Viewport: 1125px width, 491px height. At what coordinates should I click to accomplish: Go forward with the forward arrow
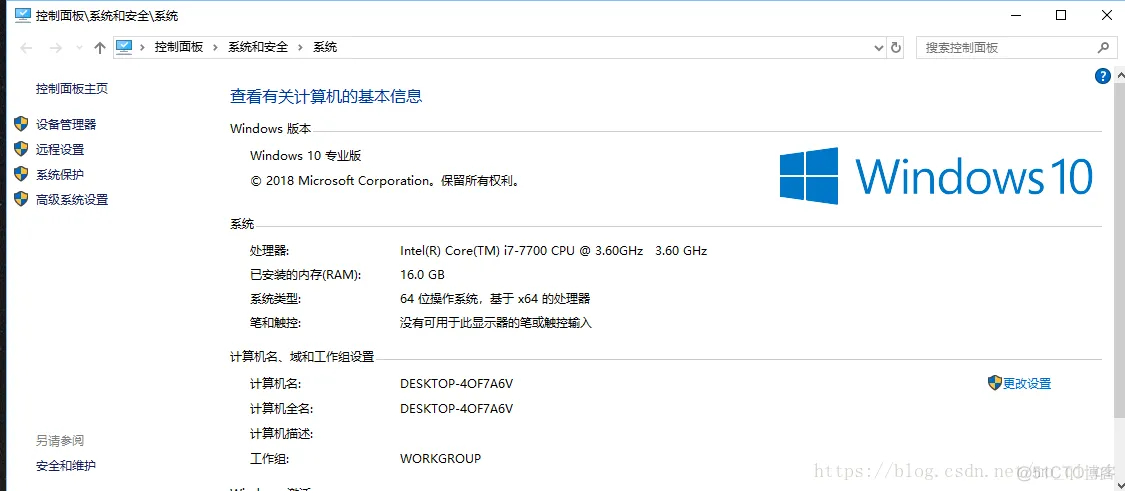tap(55, 47)
